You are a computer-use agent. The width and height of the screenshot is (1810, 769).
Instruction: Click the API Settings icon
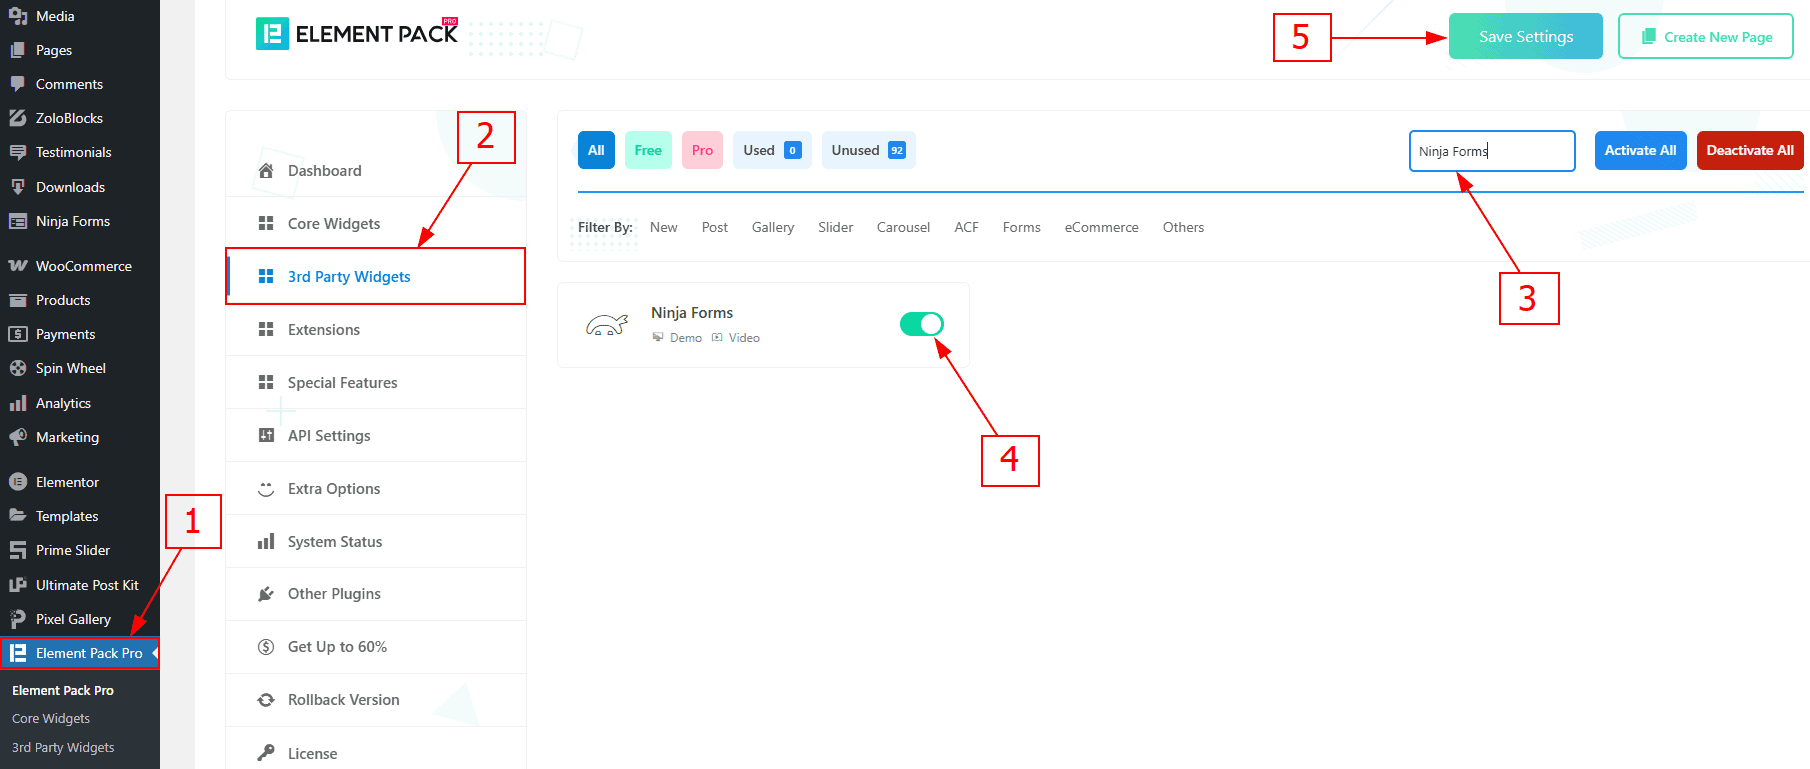(266, 436)
